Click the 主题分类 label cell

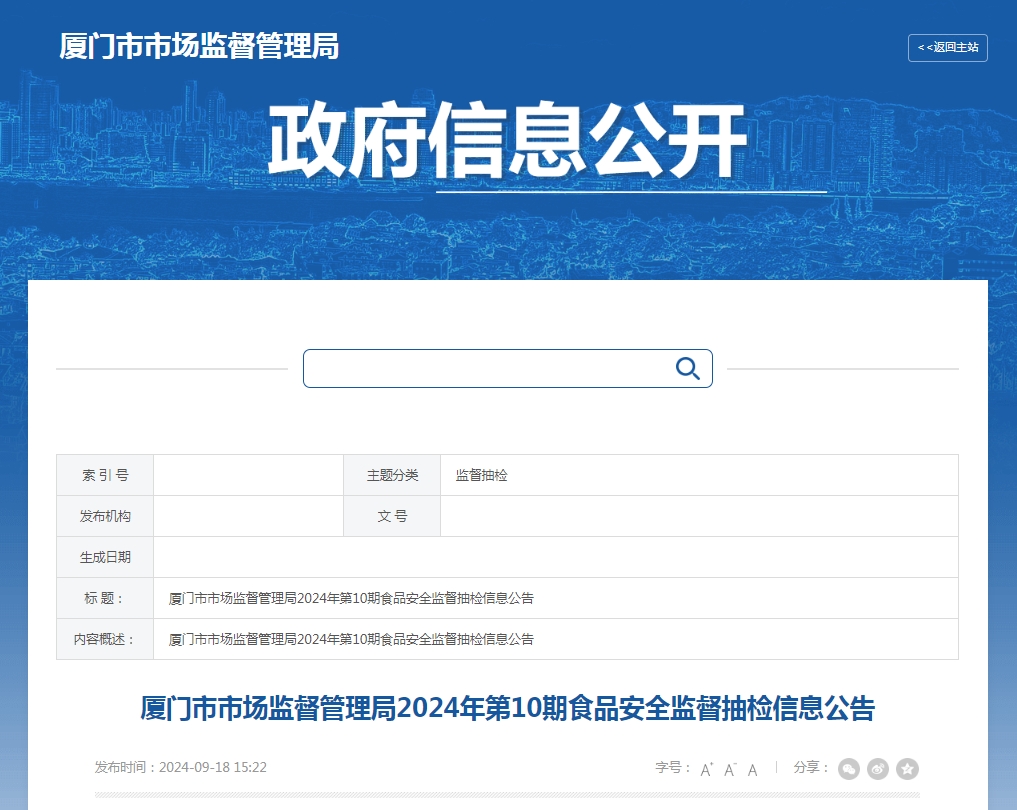coord(392,475)
